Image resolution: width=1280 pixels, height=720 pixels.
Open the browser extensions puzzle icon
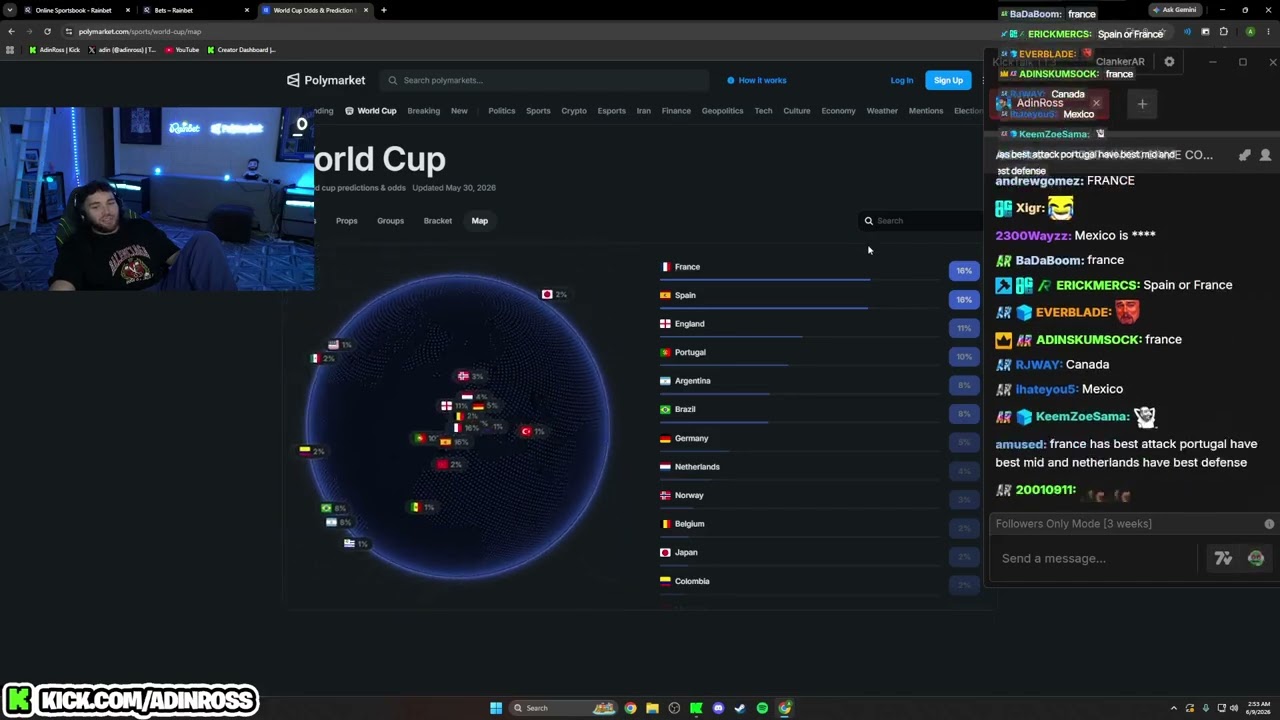(x=1223, y=31)
